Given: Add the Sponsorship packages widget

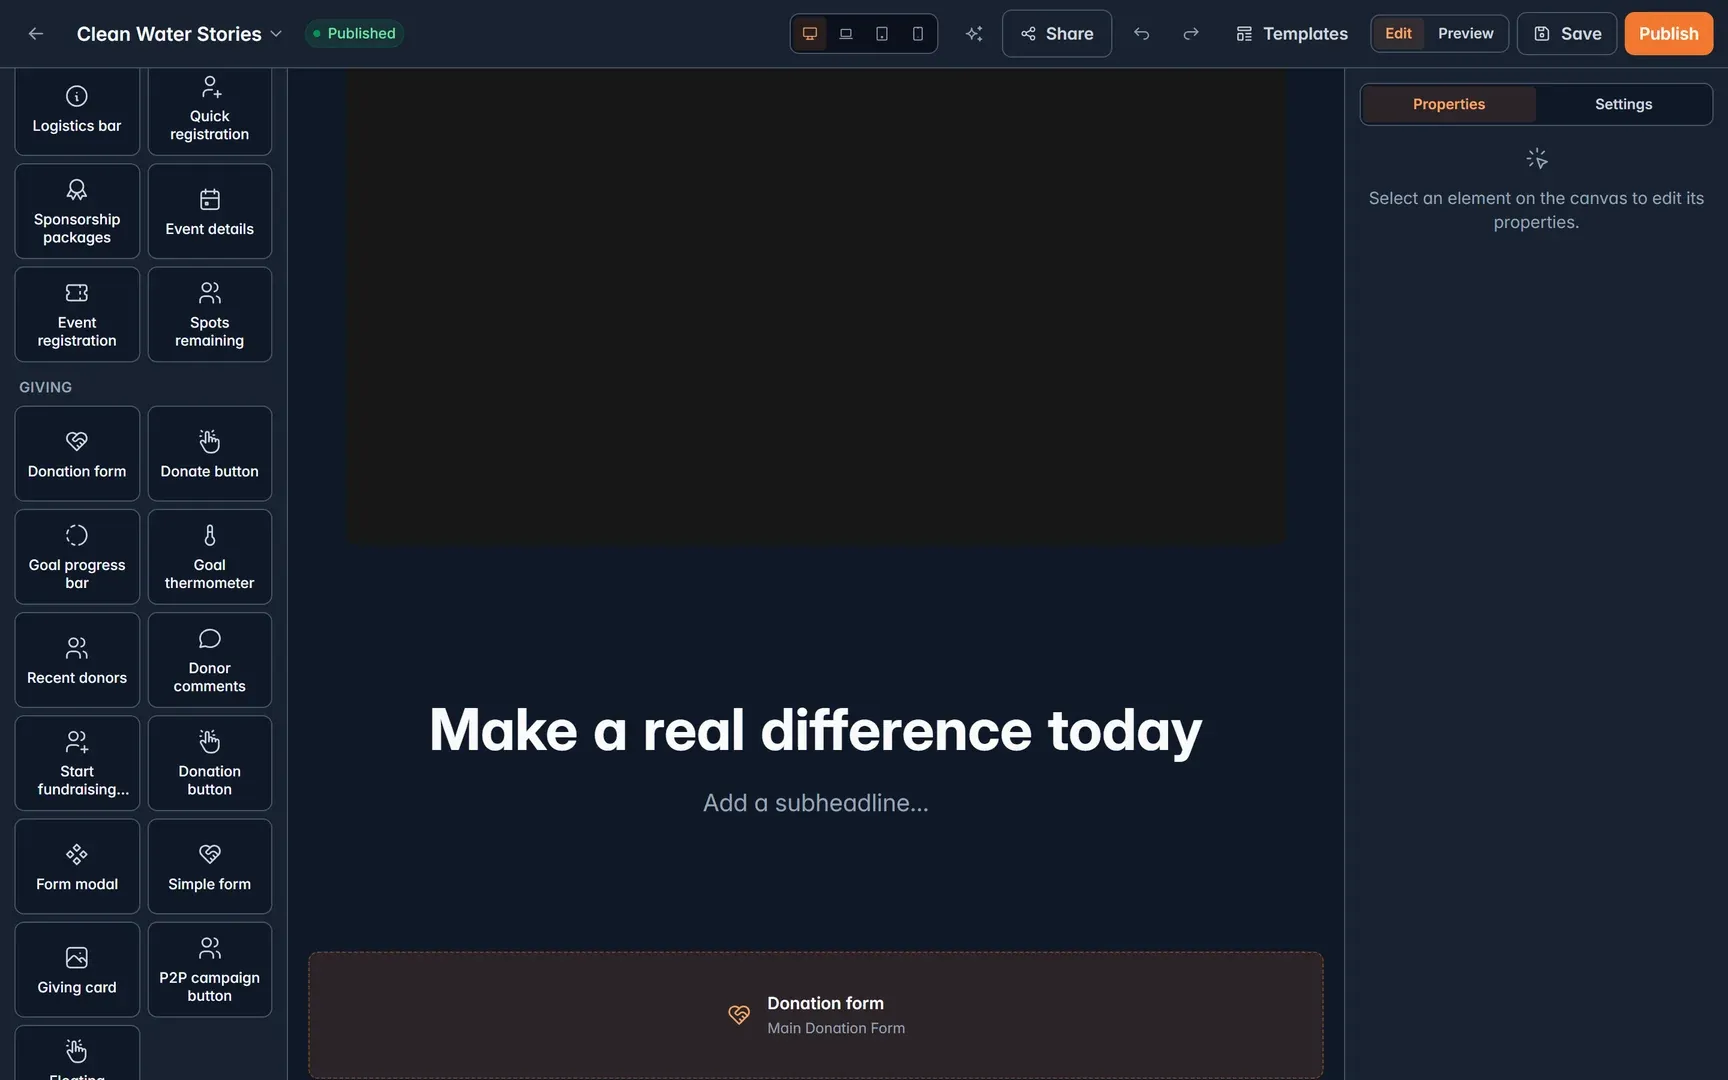Looking at the screenshot, I should click(x=77, y=212).
